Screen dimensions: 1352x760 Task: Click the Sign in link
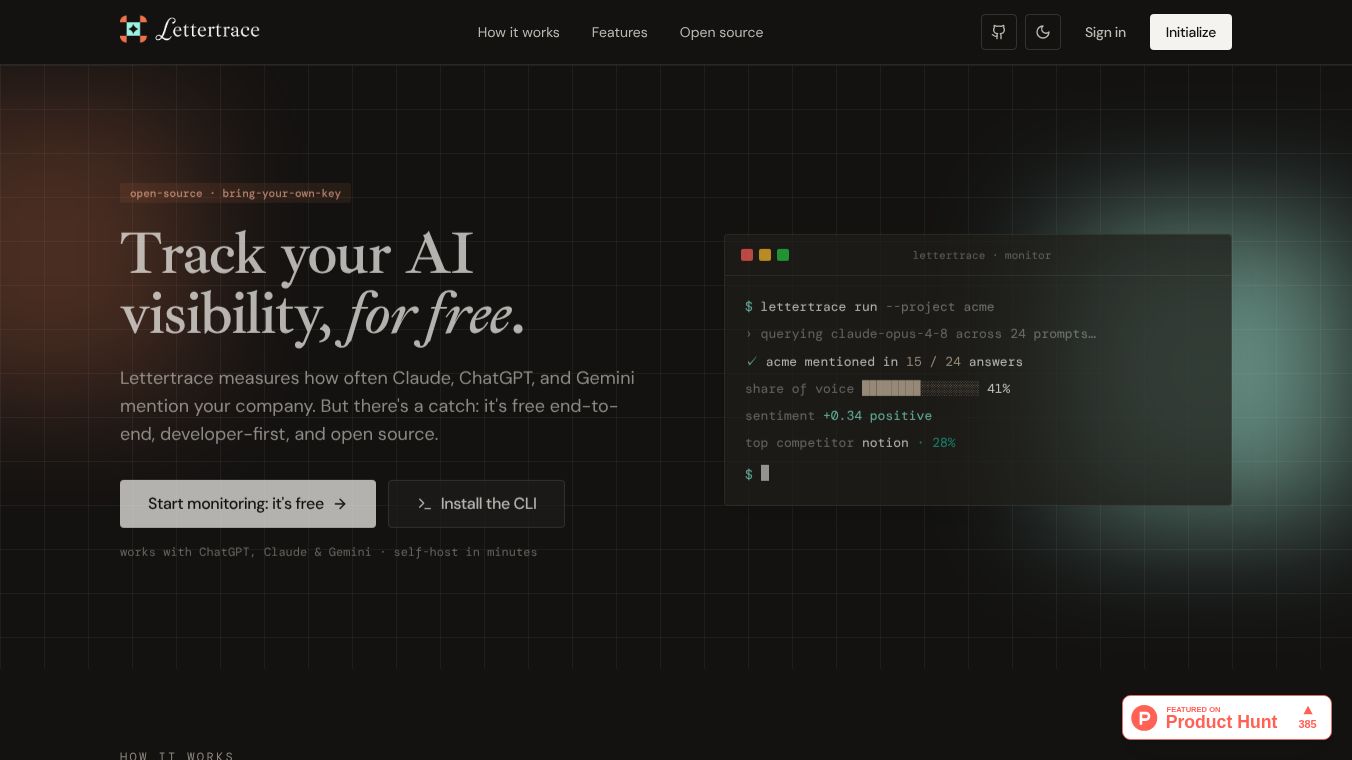pyautogui.click(x=1105, y=32)
